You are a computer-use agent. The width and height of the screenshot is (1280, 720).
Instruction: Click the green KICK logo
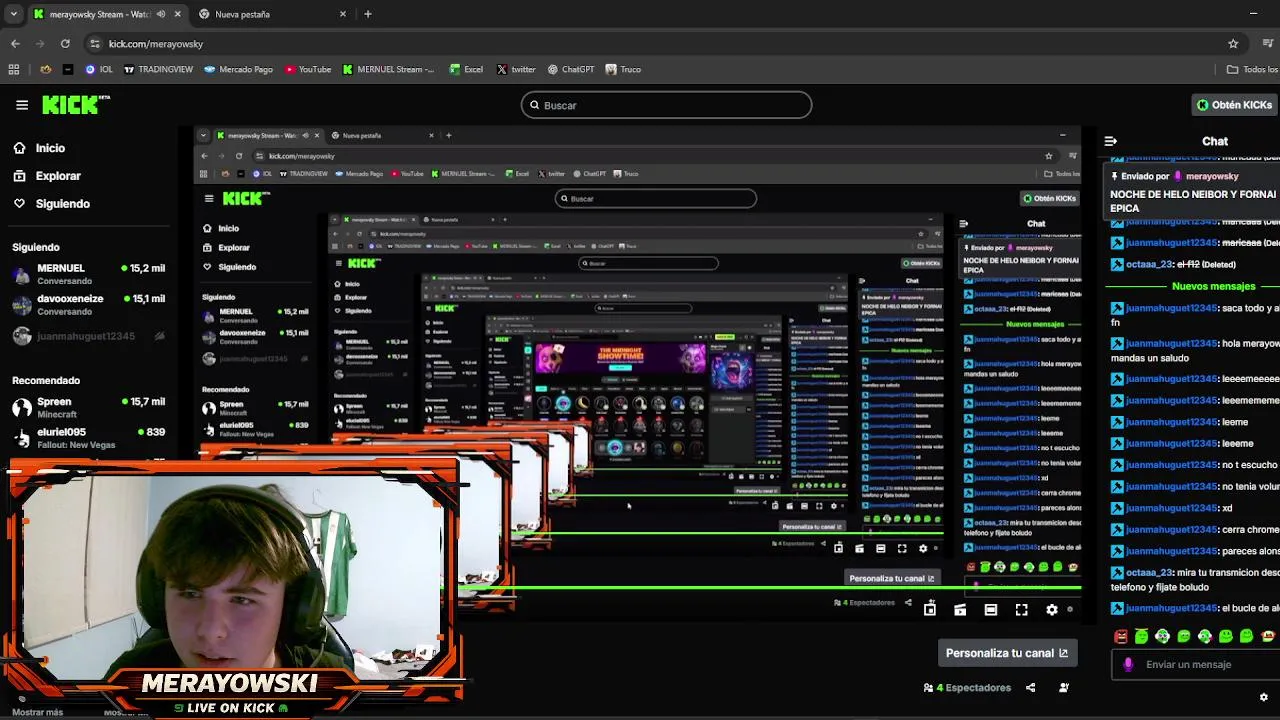click(x=75, y=105)
